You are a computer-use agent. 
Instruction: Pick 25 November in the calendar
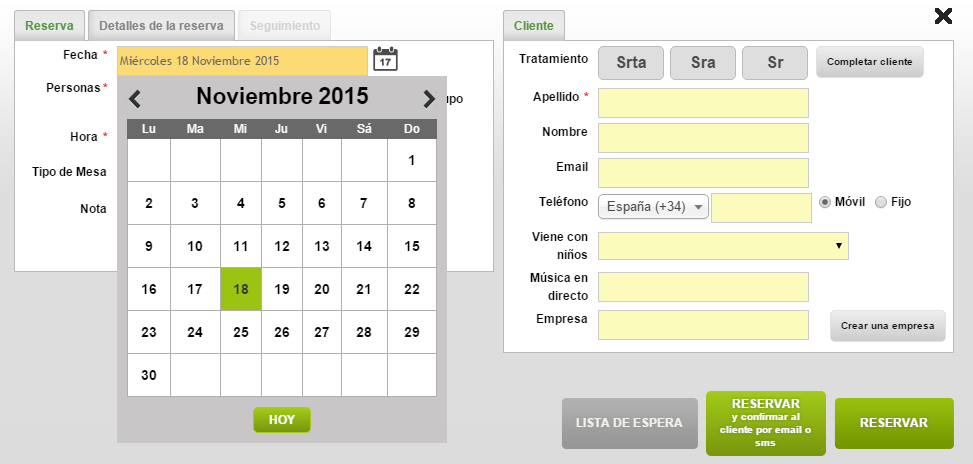(x=241, y=332)
